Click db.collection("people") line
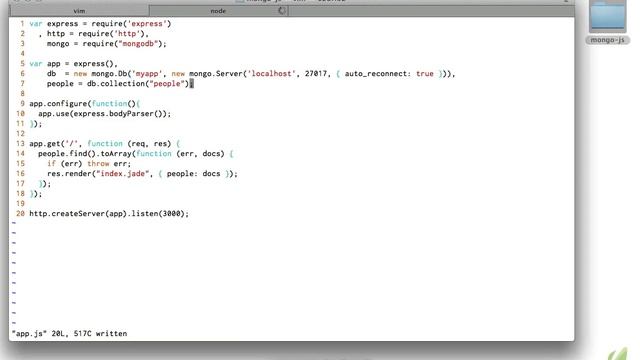 coord(120,84)
